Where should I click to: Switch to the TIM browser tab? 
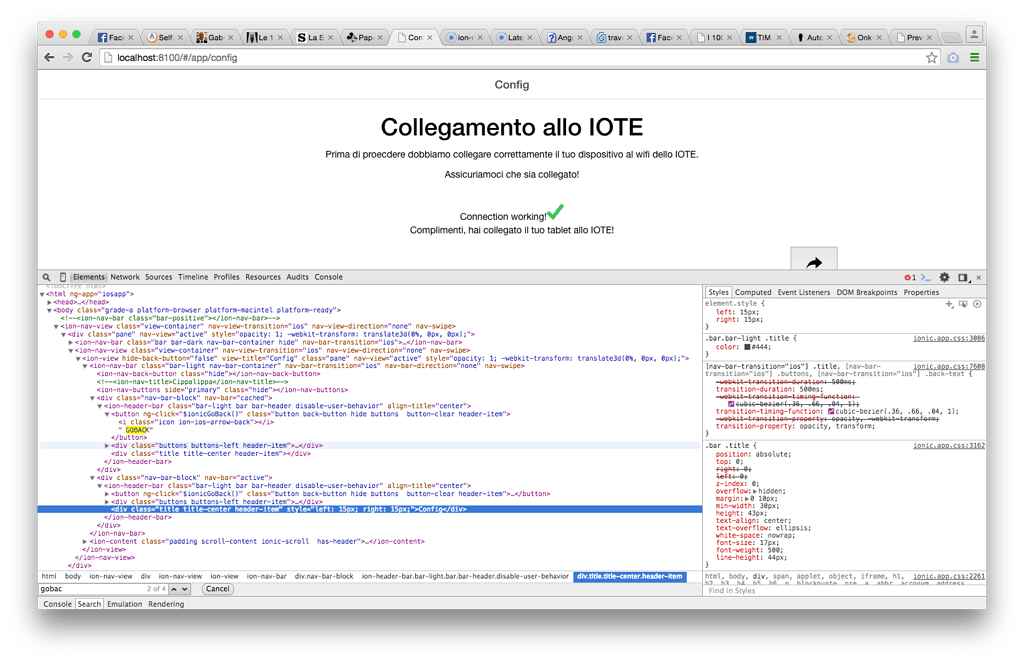(x=763, y=37)
